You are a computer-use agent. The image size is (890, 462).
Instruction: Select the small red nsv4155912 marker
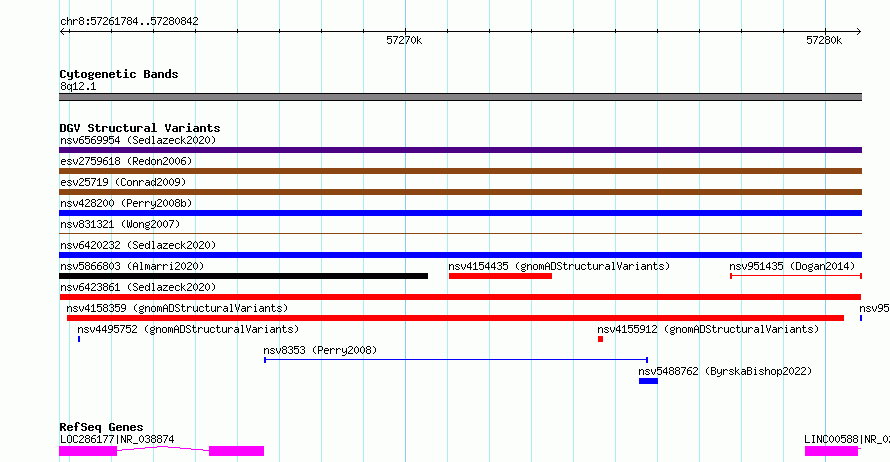601,339
